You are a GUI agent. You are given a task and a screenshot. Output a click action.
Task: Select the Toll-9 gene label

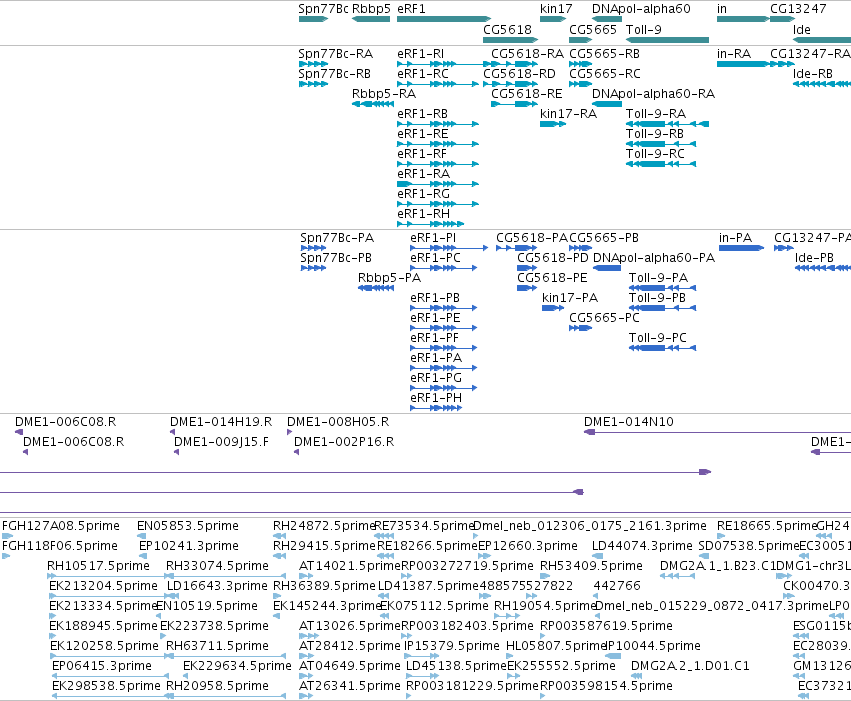click(x=644, y=29)
